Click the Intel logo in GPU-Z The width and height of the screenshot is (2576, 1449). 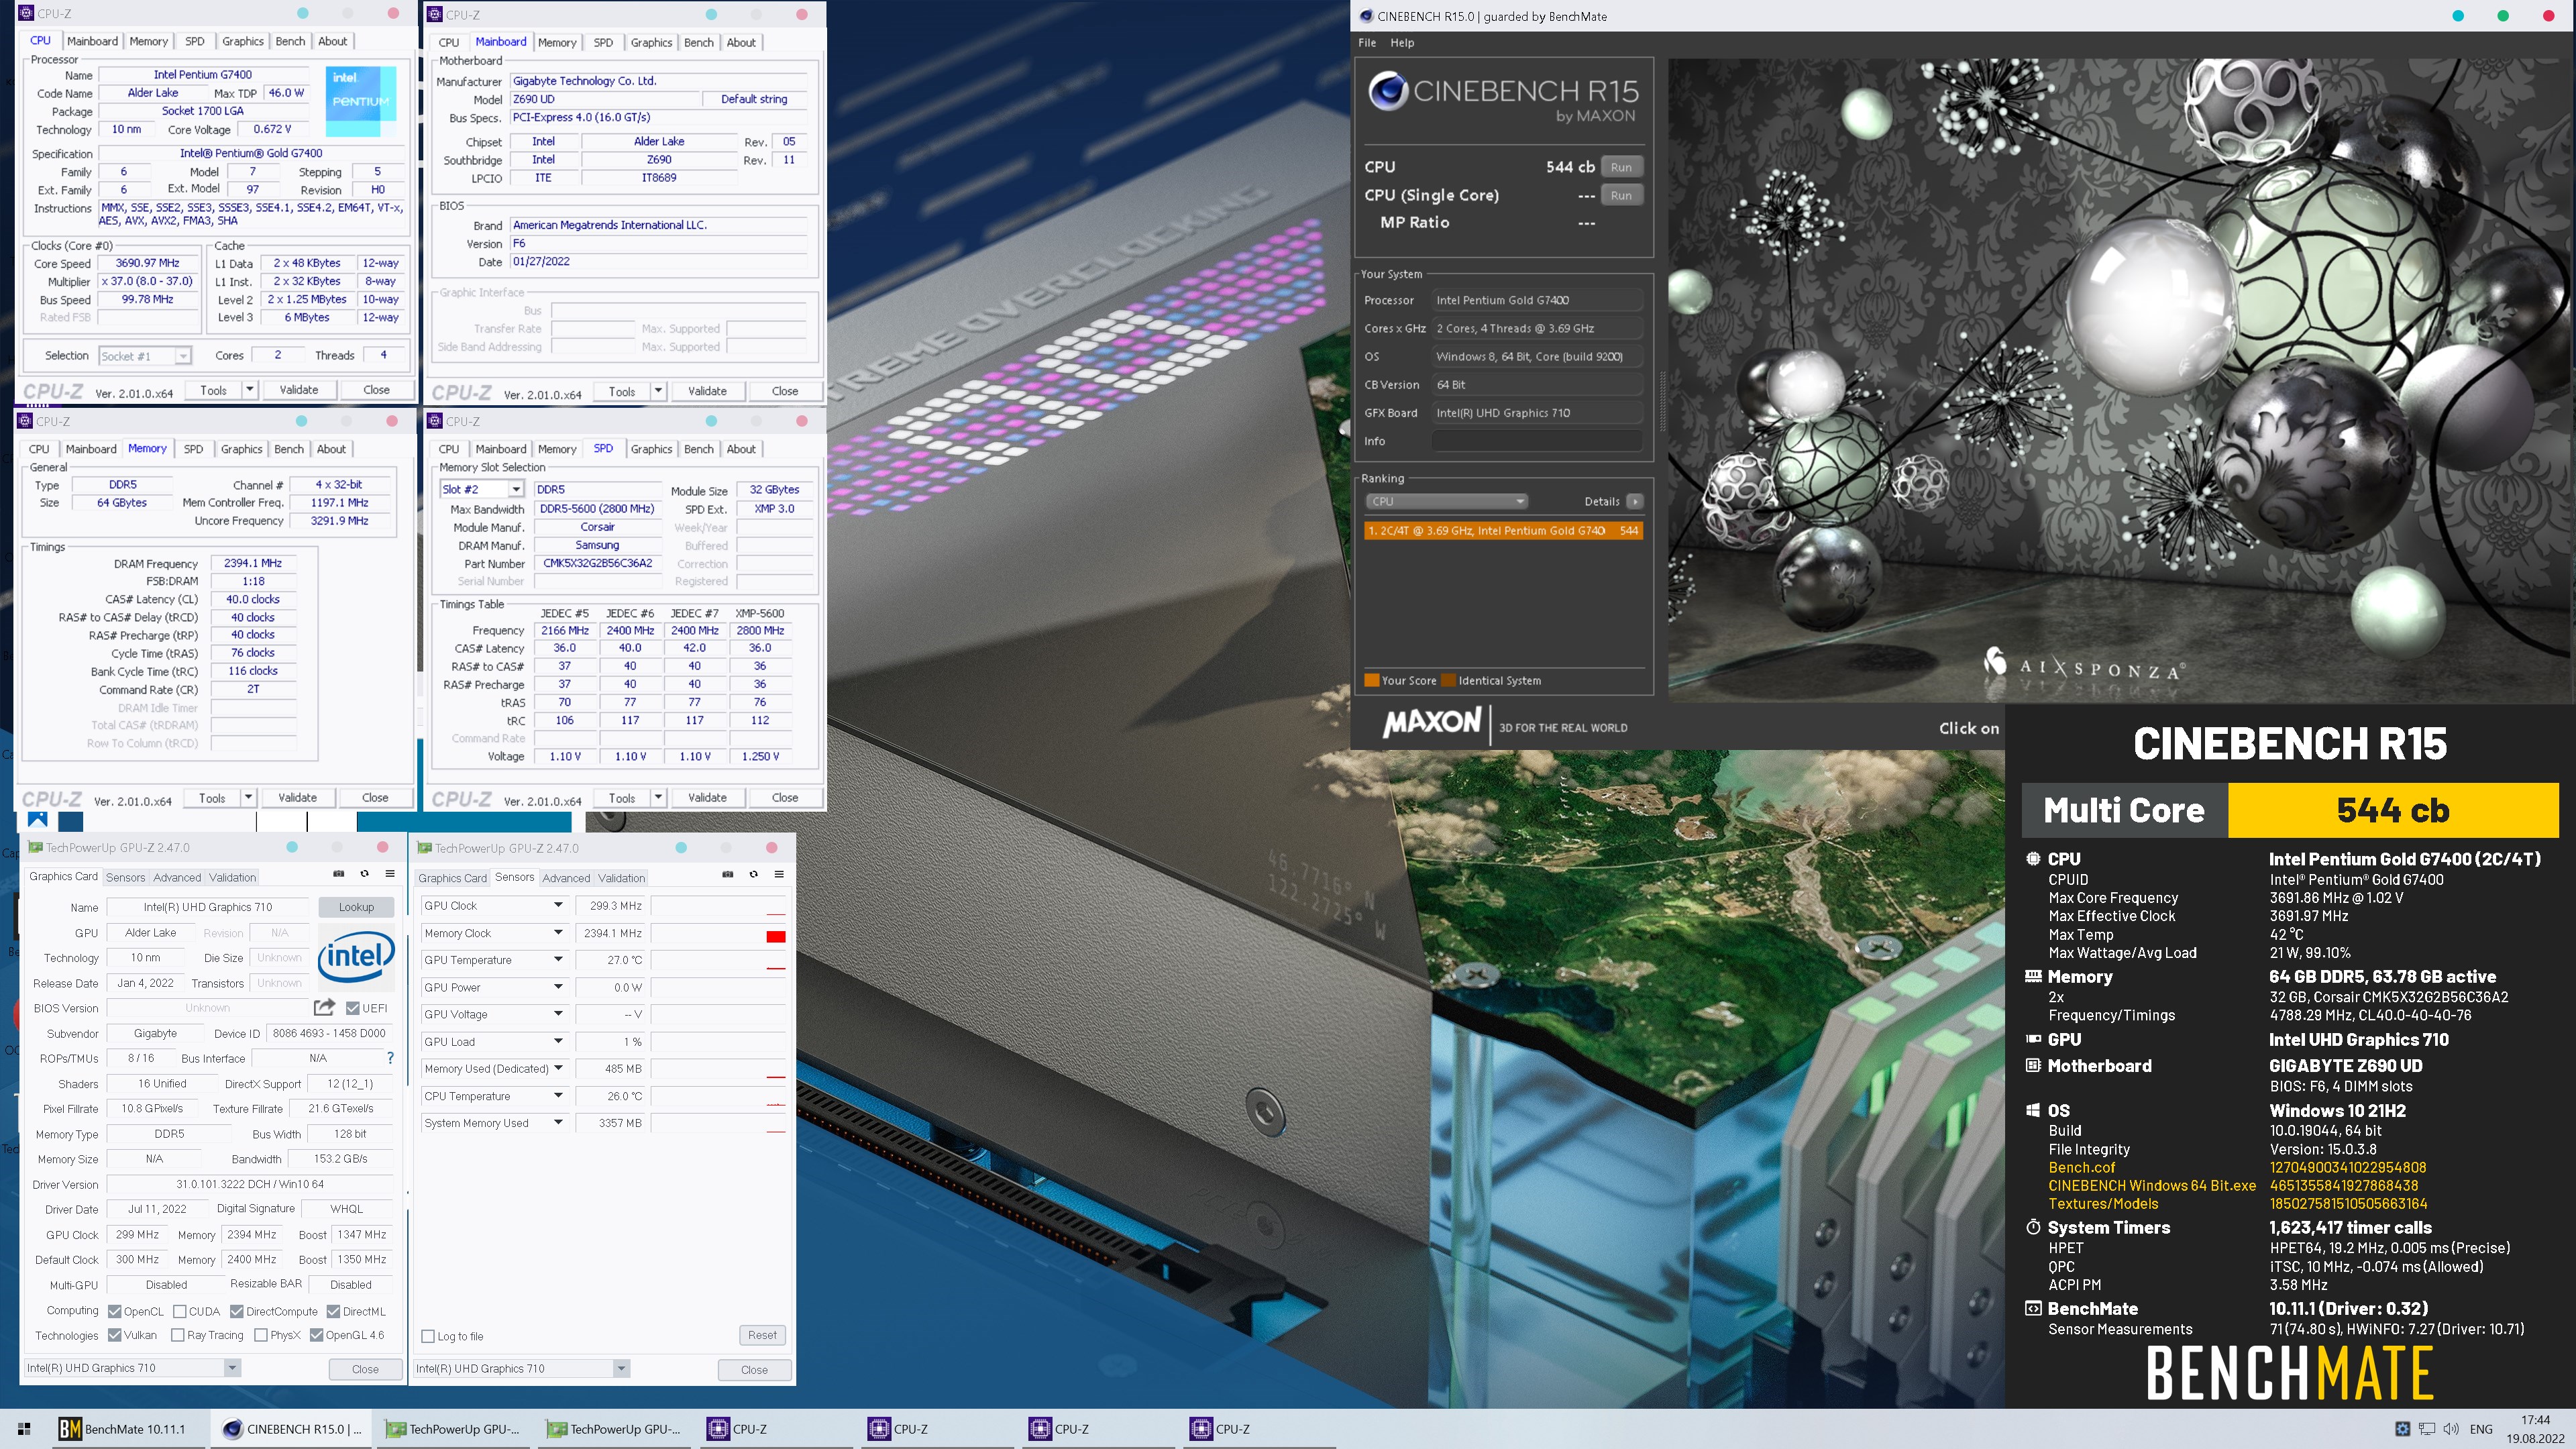(x=356, y=956)
